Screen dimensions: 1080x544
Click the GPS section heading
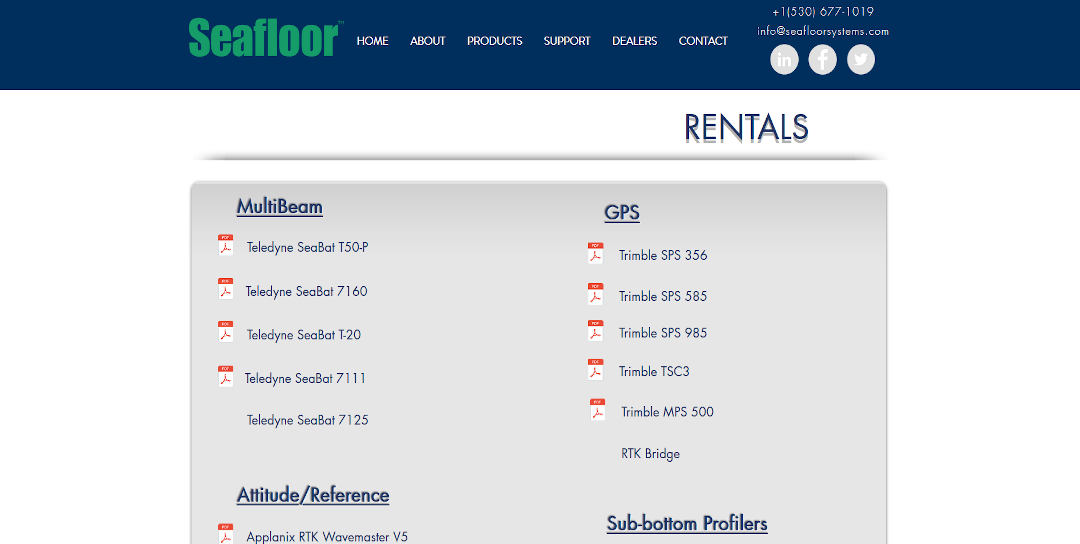(622, 212)
